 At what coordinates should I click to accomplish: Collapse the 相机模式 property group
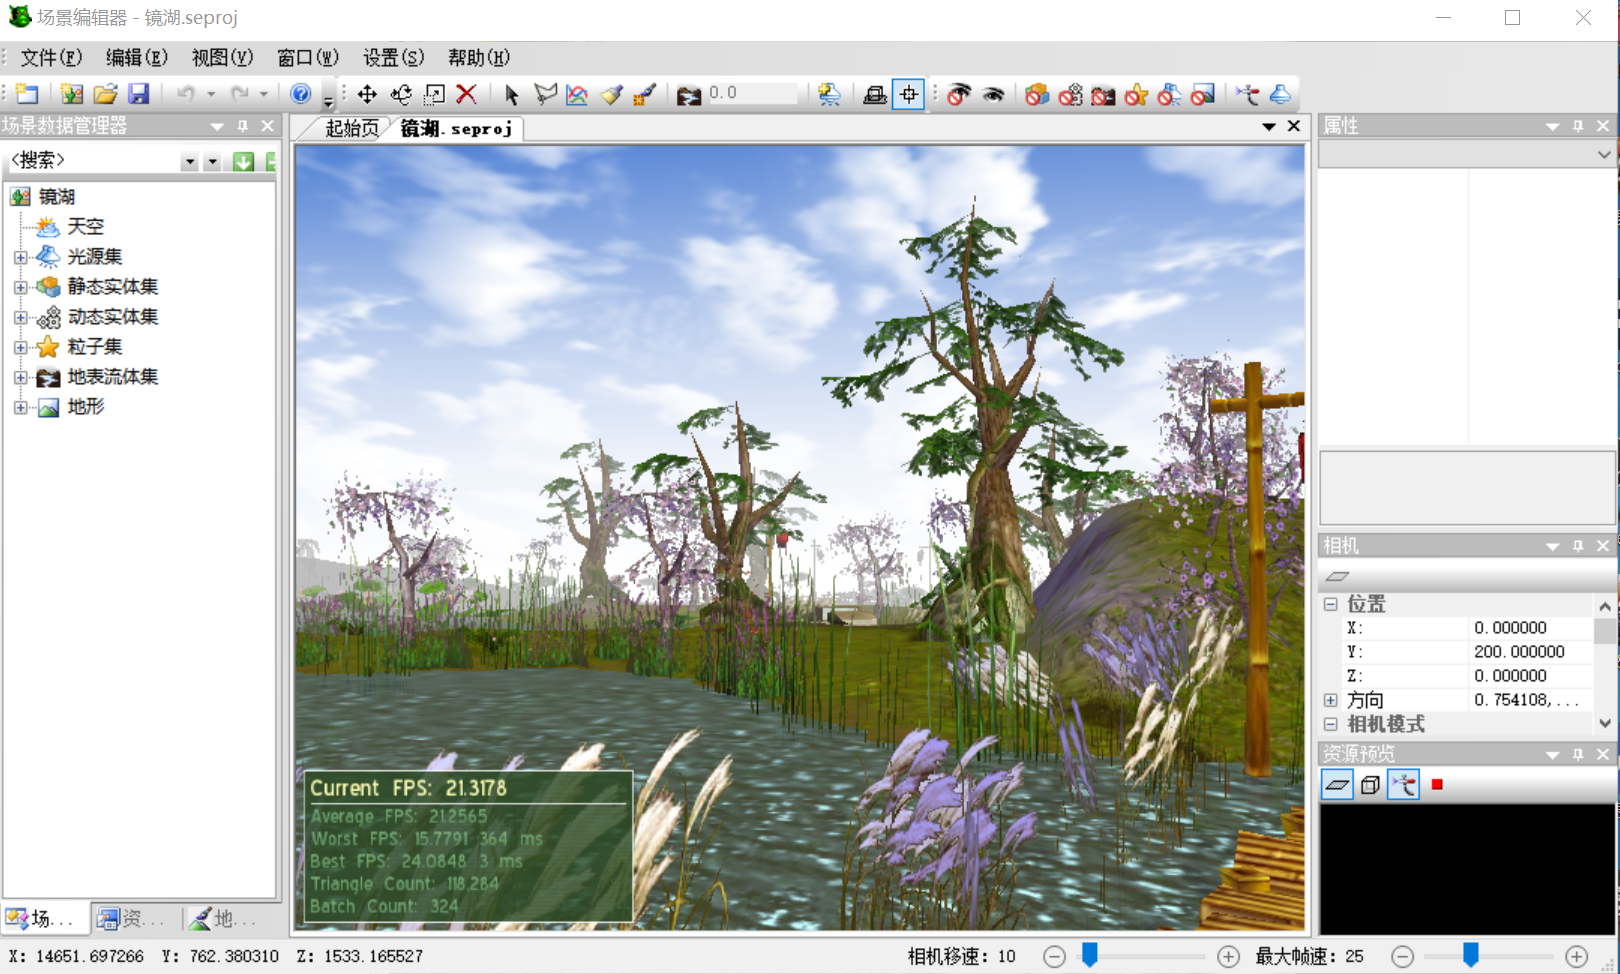(1331, 724)
